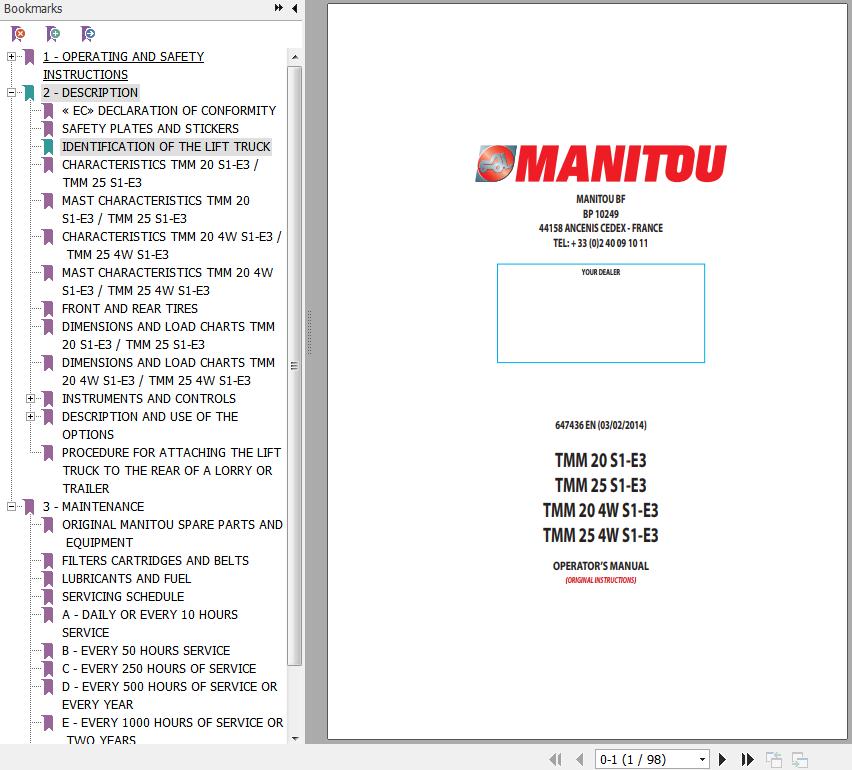Click the bookmark icon beside SERVICING SCHEDULE
This screenshot has width=852, height=770.
(48, 597)
